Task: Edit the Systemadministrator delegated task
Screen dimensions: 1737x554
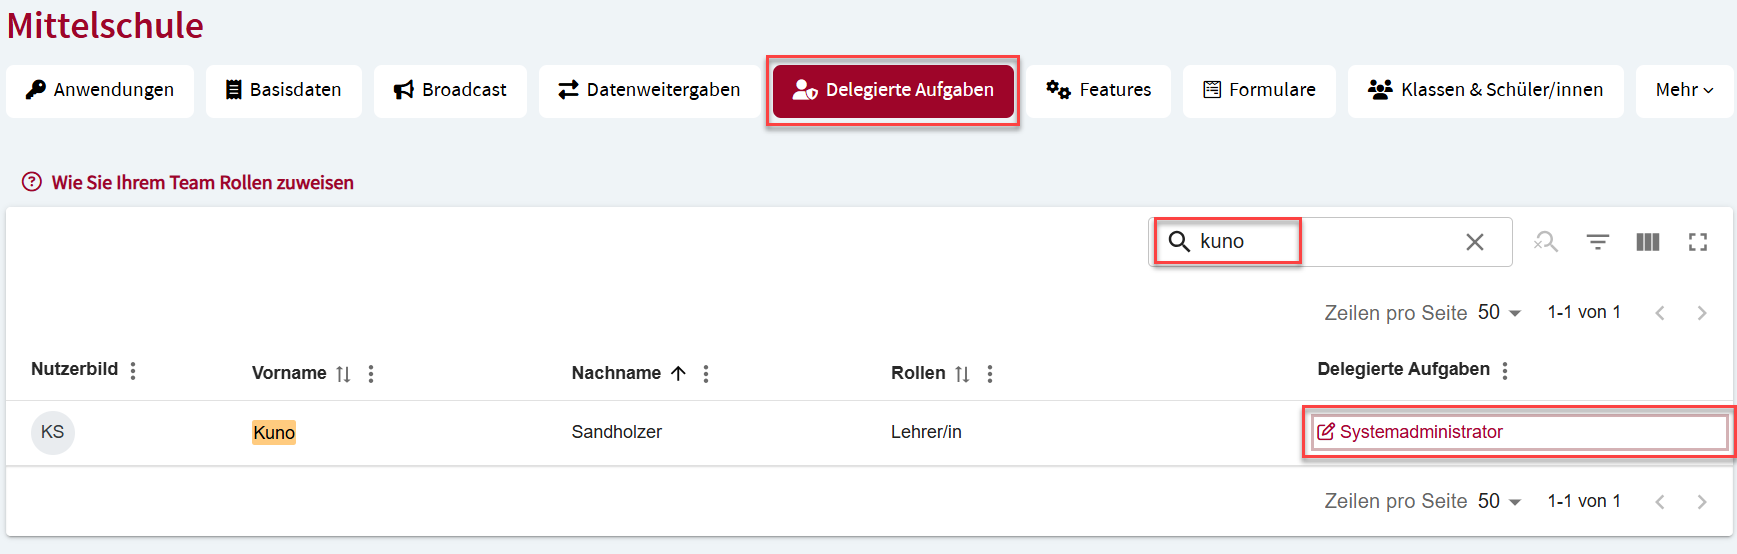Action: pyautogui.click(x=1409, y=432)
